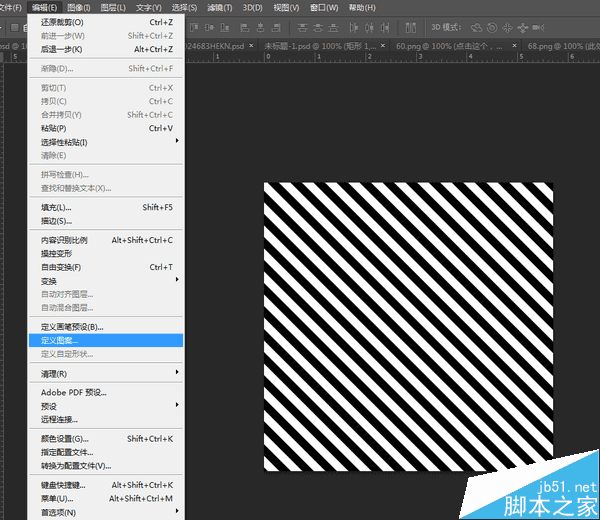Click 自由变换 (Free Transform) command

click(61, 267)
